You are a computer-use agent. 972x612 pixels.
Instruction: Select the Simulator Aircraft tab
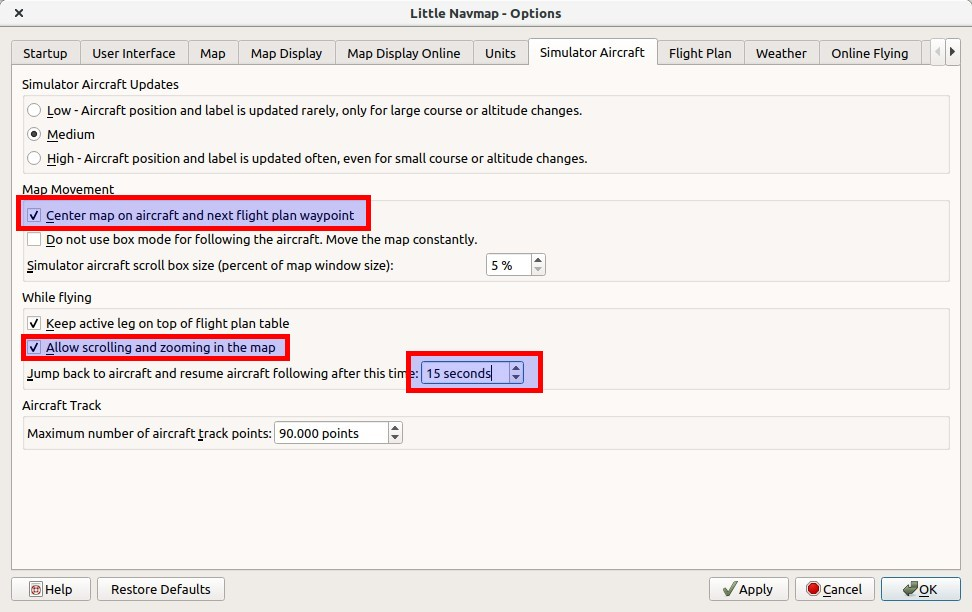coord(592,52)
